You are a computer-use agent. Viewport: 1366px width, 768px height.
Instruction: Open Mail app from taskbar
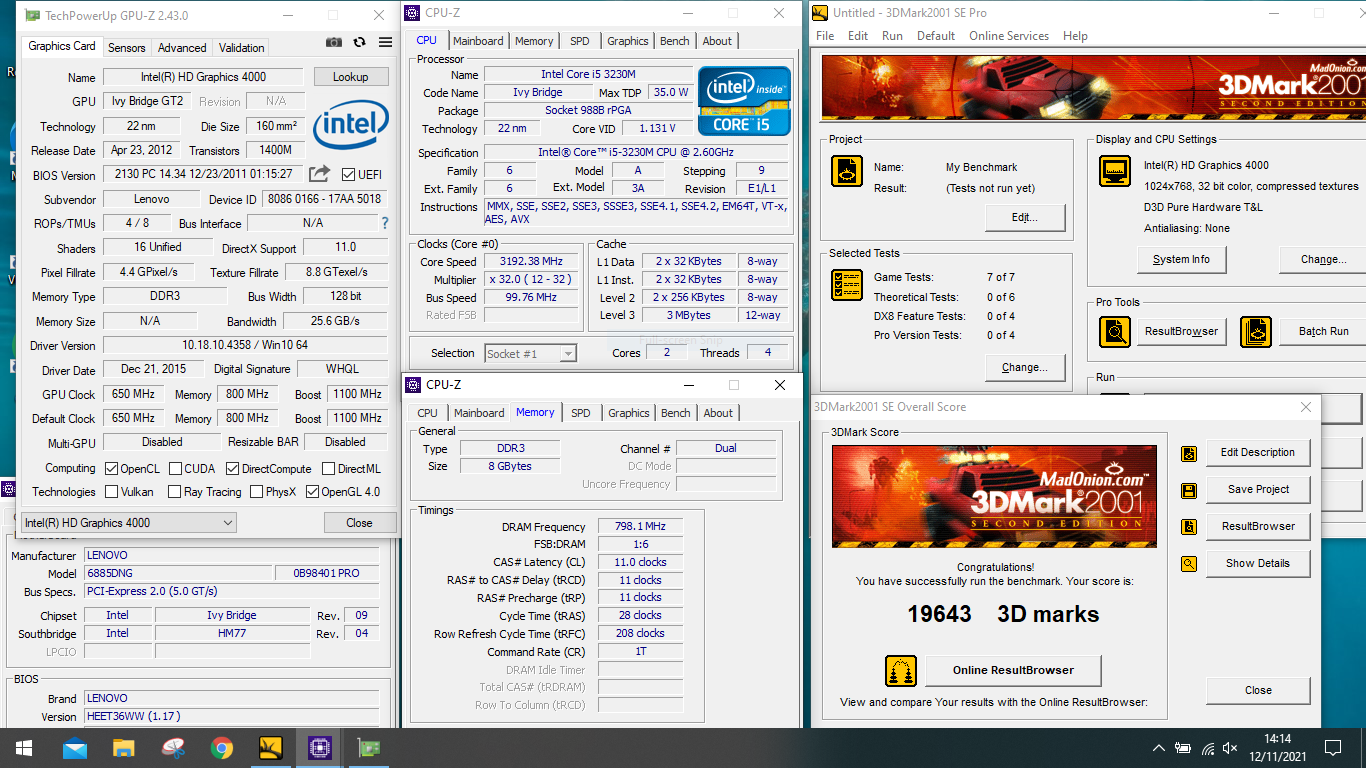(x=75, y=748)
